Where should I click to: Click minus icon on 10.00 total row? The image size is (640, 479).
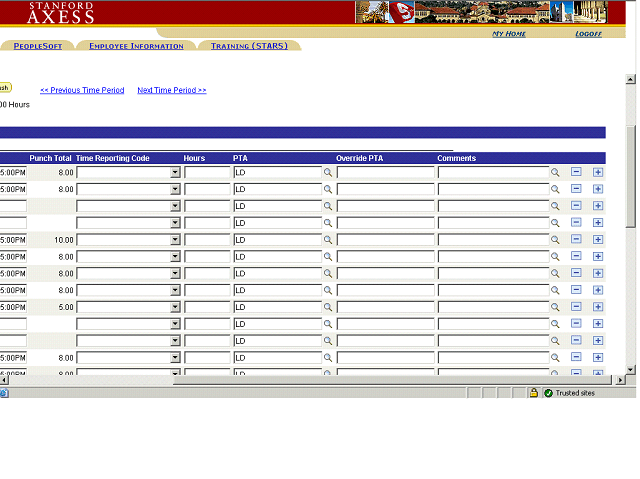coord(576,240)
